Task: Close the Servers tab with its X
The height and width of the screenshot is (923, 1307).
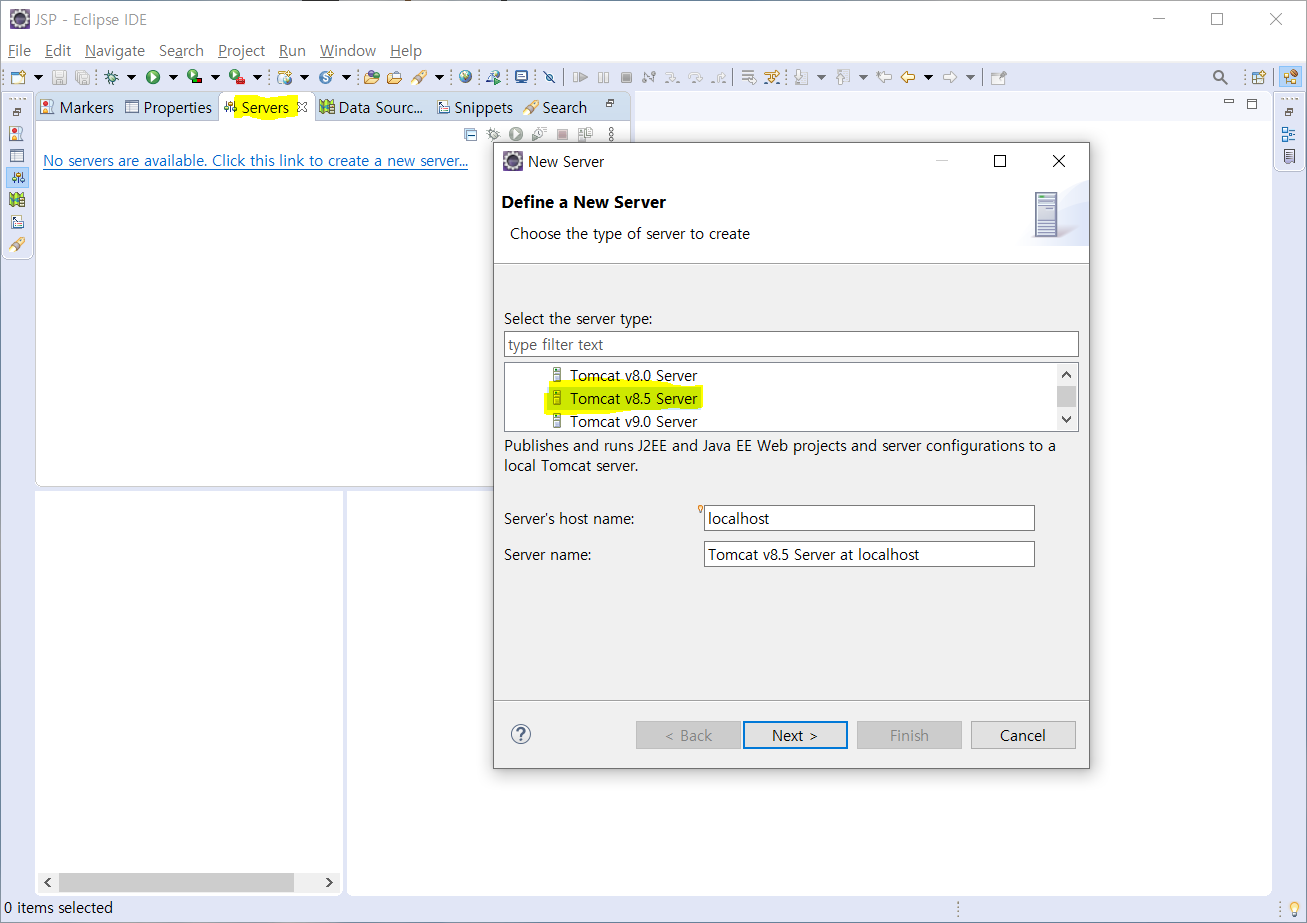Action: [x=302, y=107]
